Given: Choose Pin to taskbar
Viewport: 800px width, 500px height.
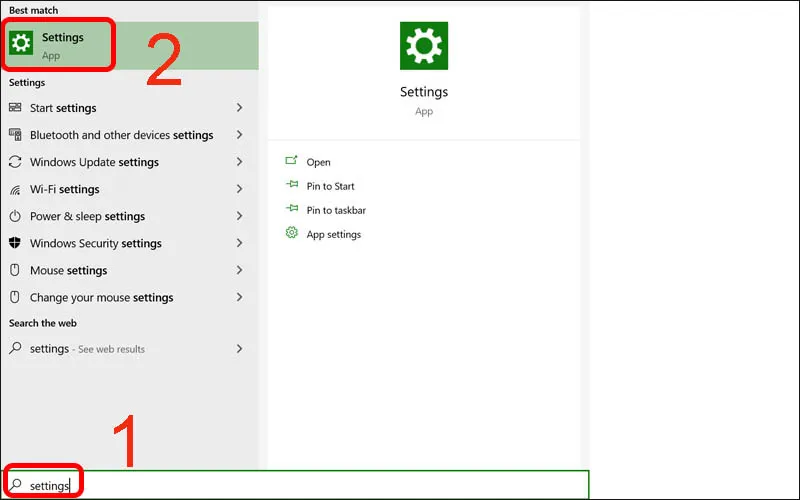Looking at the screenshot, I should point(336,210).
